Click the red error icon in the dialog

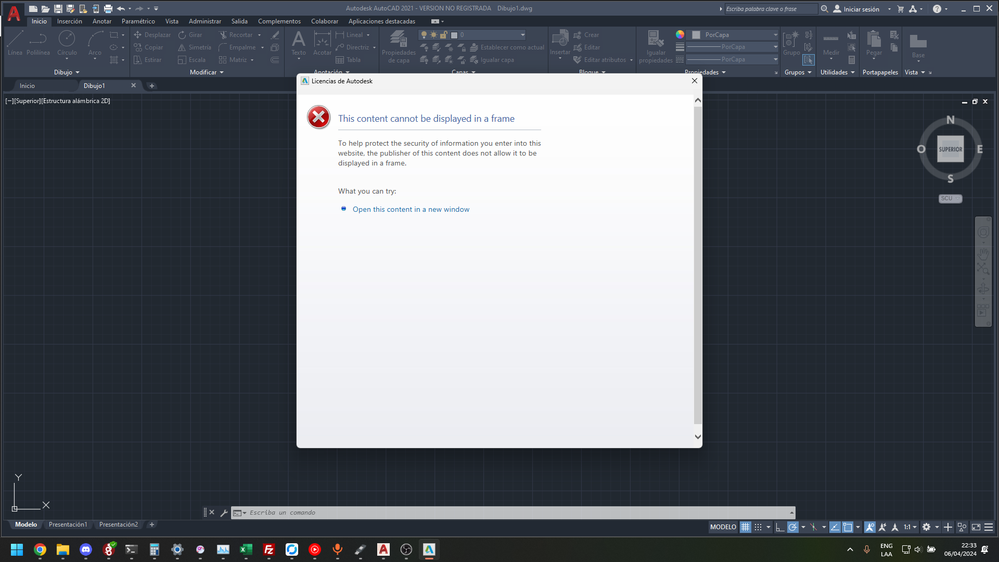[x=319, y=117]
